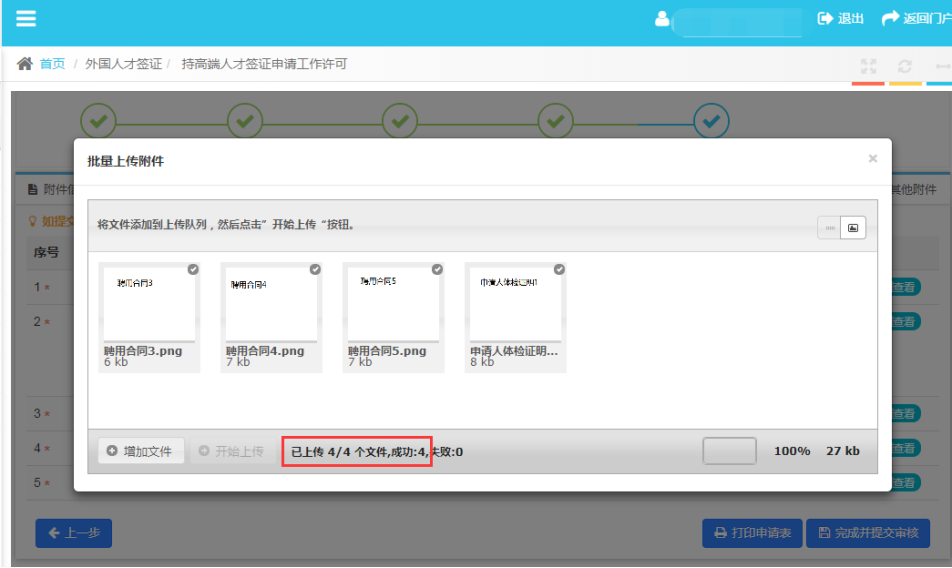952x568 pixels.
Task: Click the 开始上传 button
Action: 232,451
